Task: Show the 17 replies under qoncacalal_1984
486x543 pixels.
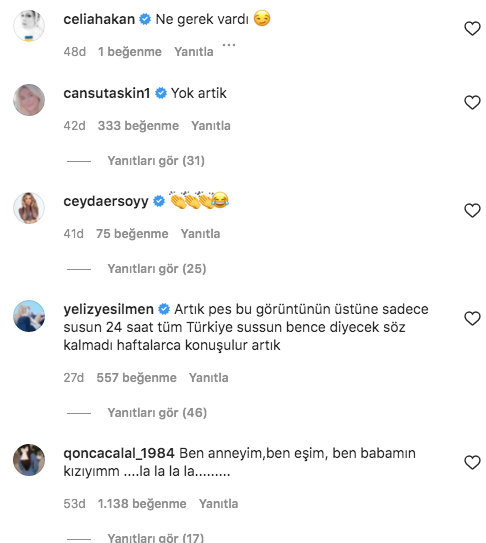Action: pyautogui.click(x=156, y=538)
